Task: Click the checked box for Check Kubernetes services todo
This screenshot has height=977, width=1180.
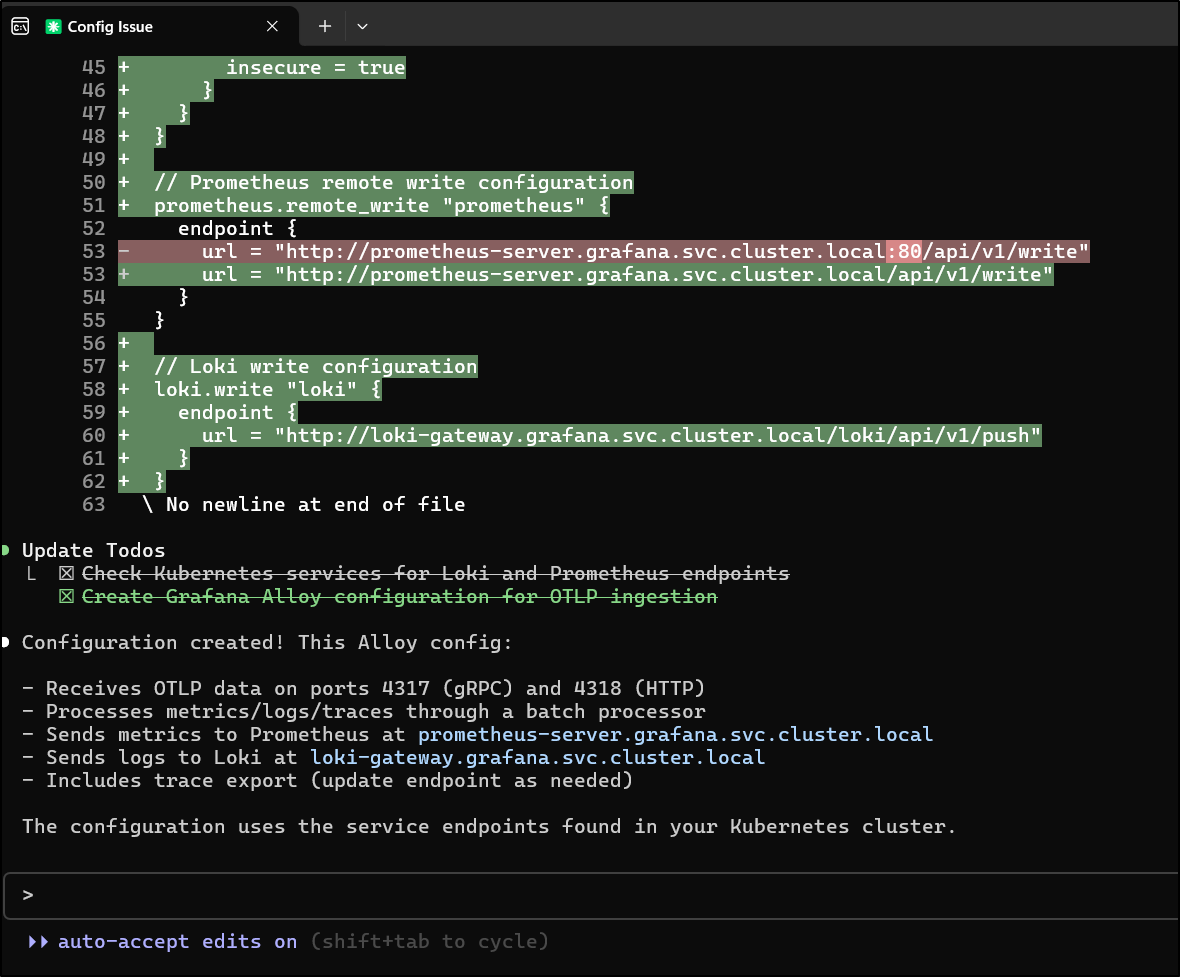Action: pyautogui.click(x=66, y=574)
